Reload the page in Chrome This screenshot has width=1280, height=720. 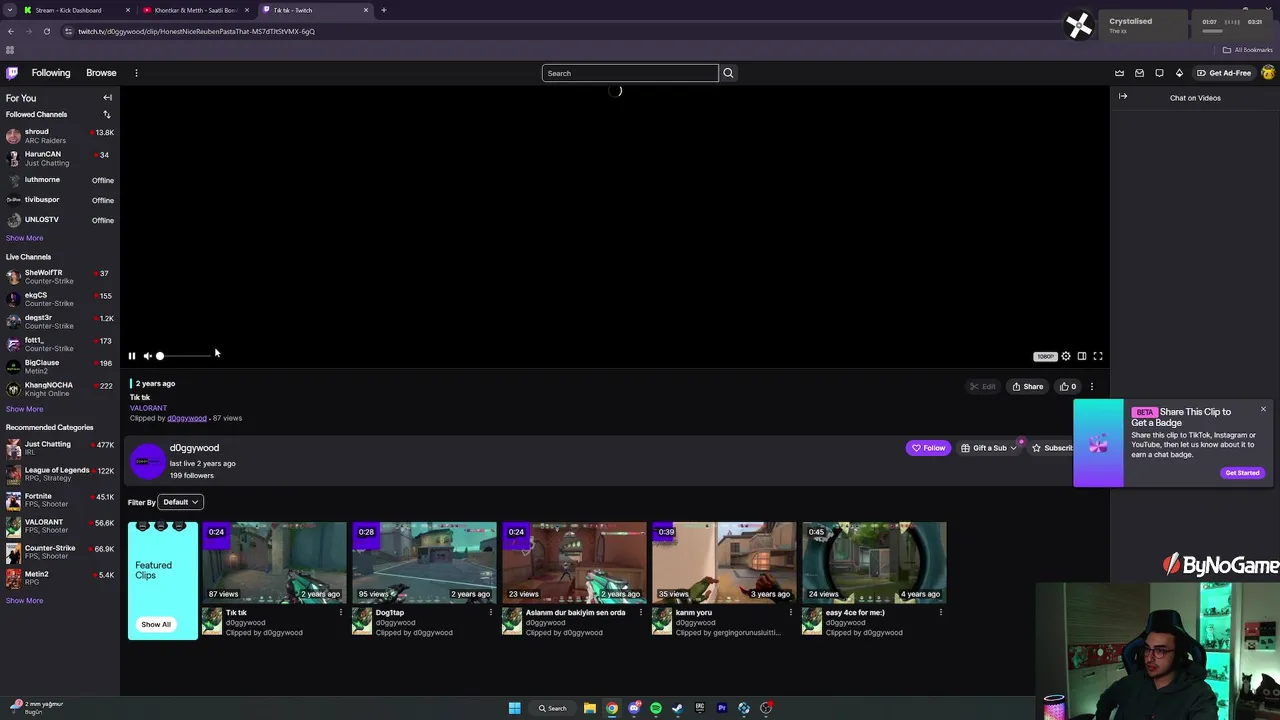pos(46,31)
